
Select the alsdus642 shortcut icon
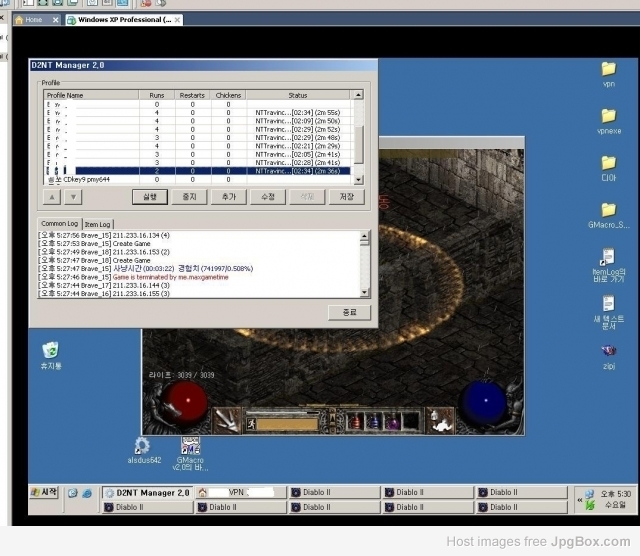(x=144, y=450)
